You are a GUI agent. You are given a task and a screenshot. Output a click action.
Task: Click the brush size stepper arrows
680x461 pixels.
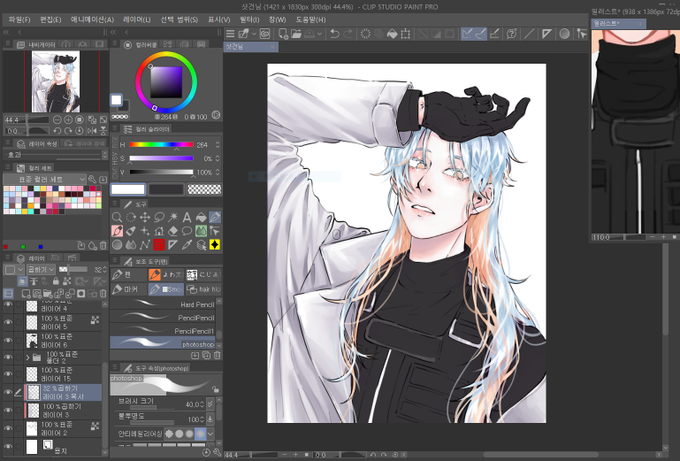202,404
